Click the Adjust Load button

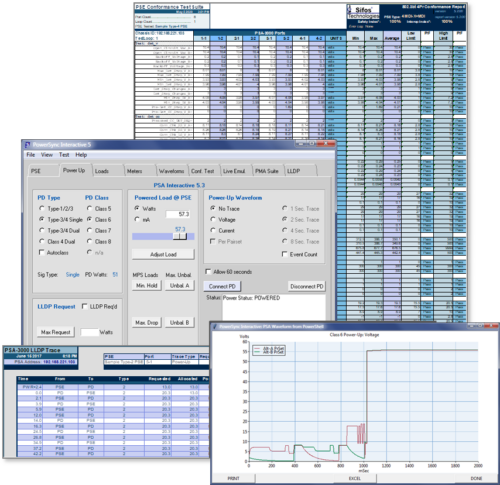[x=163, y=254]
